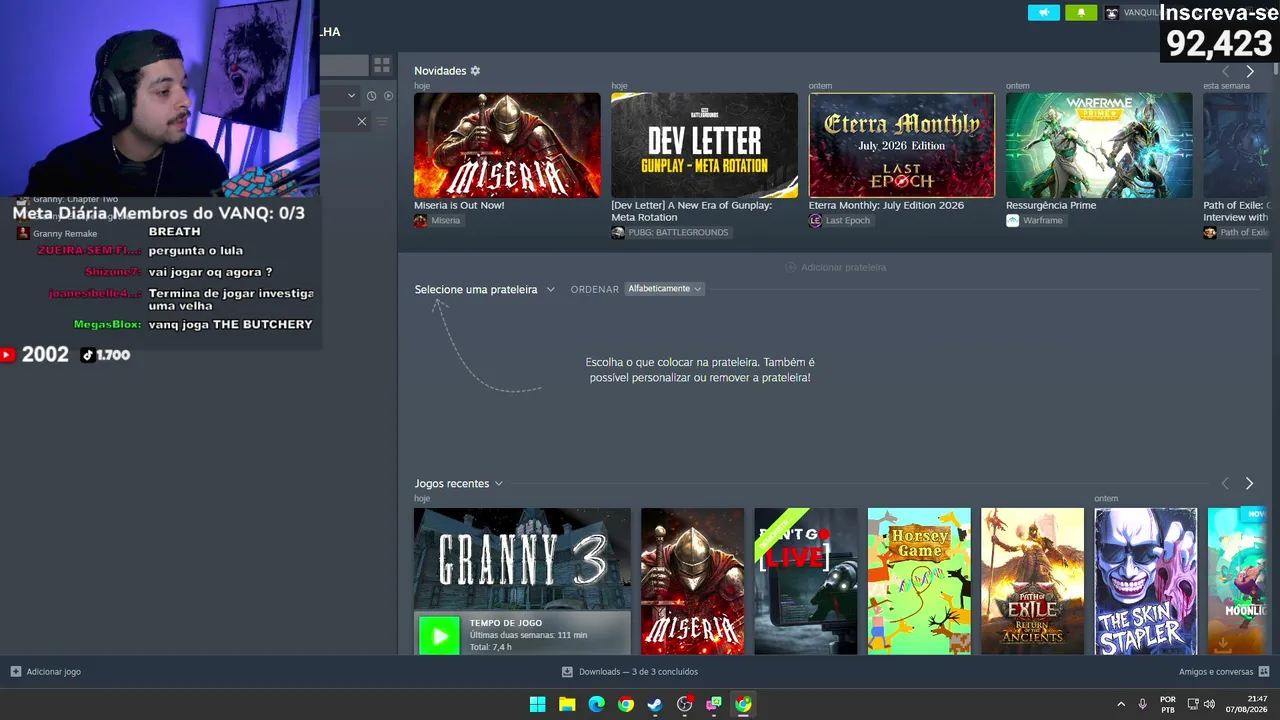Open the Windows Start menu
This screenshot has height=720, width=1280.
pyautogui.click(x=537, y=704)
